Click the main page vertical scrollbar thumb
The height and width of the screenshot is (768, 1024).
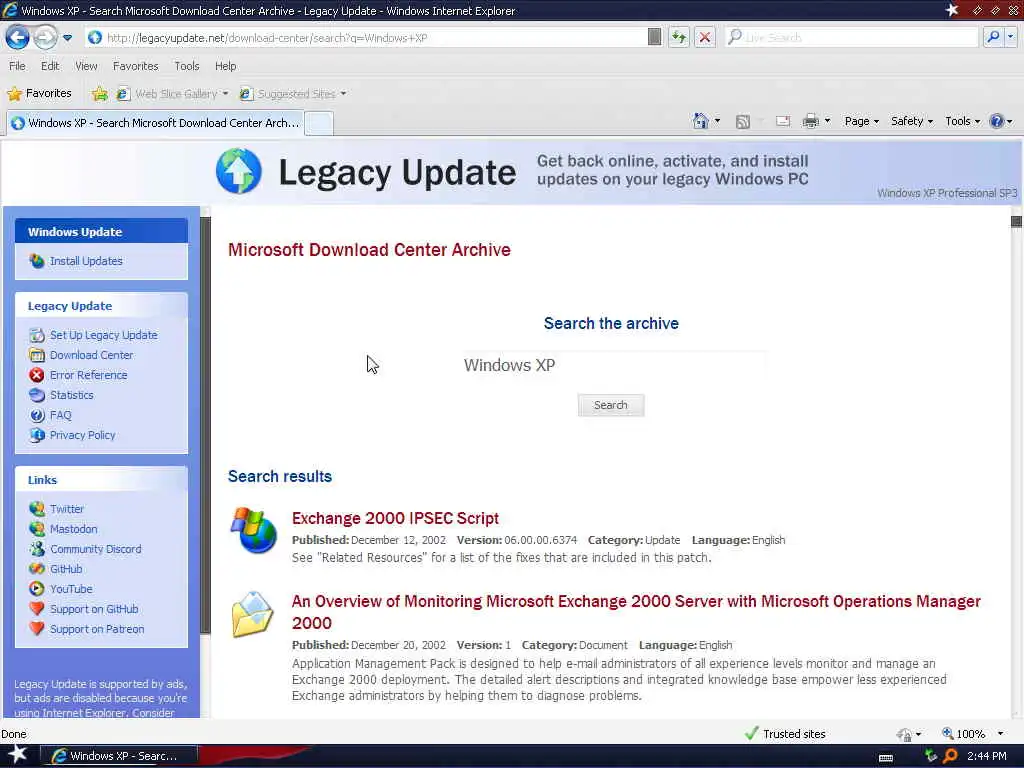1016,221
